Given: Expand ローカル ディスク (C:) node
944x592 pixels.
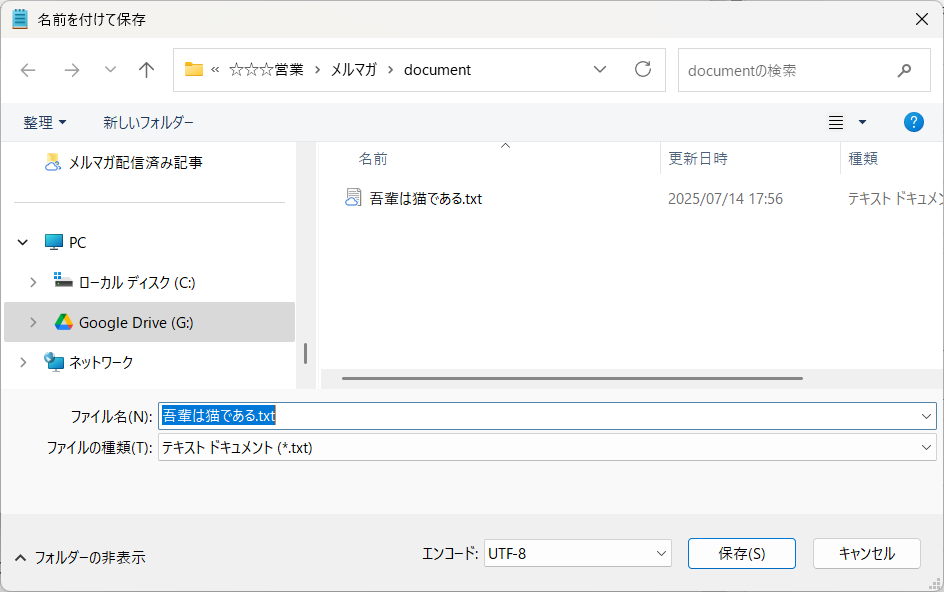Looking at the screenshot, I should pos(33,282).
